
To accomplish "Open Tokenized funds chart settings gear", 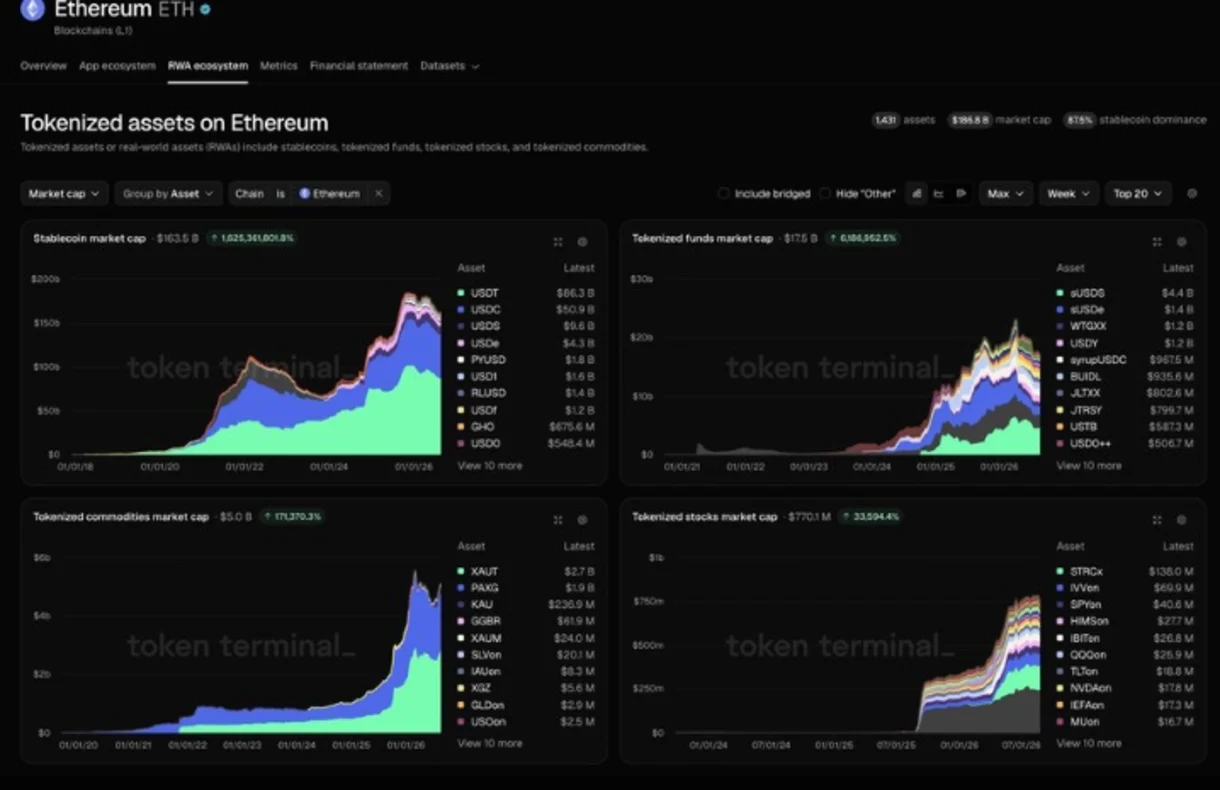I will [x=1181, y=242].
